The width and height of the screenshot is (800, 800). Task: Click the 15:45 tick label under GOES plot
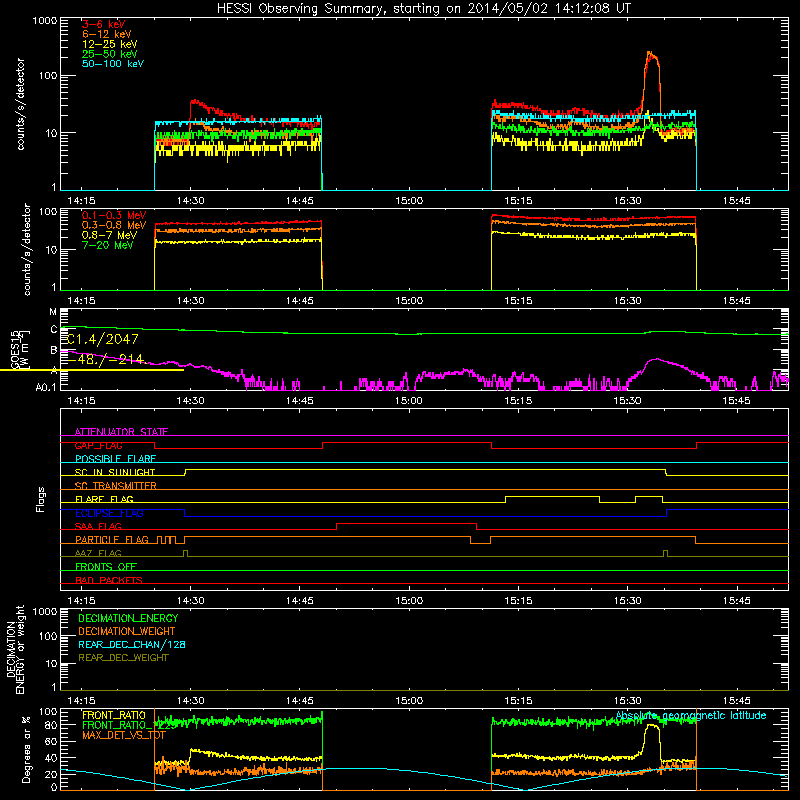tap(736, 401)
